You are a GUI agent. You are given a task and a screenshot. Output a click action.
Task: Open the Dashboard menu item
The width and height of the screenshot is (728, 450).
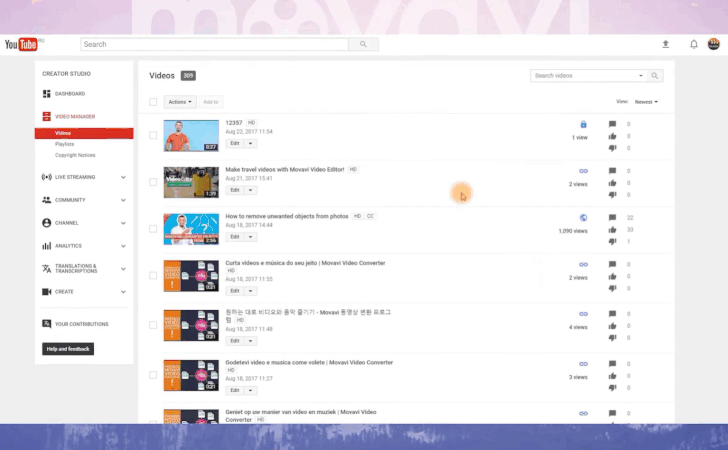(70, 94)
